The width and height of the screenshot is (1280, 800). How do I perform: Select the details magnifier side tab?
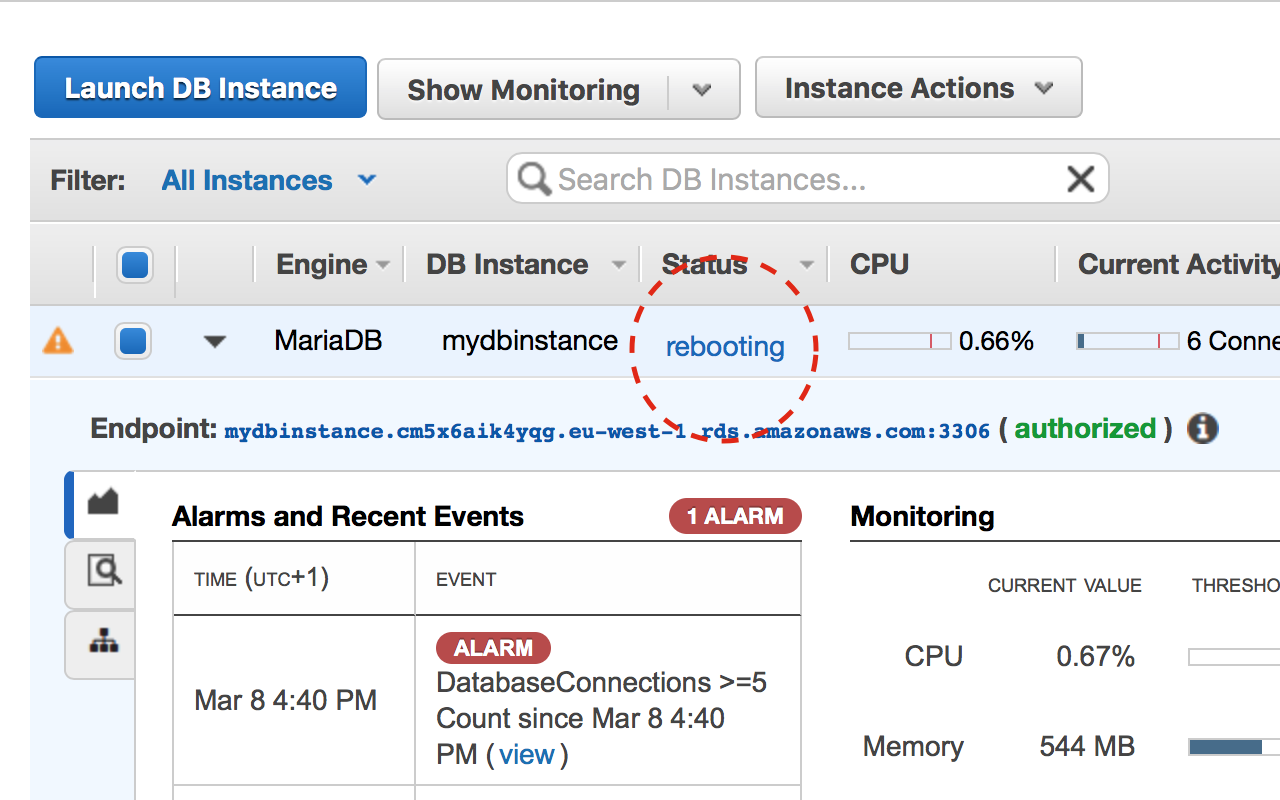(102, 572)
